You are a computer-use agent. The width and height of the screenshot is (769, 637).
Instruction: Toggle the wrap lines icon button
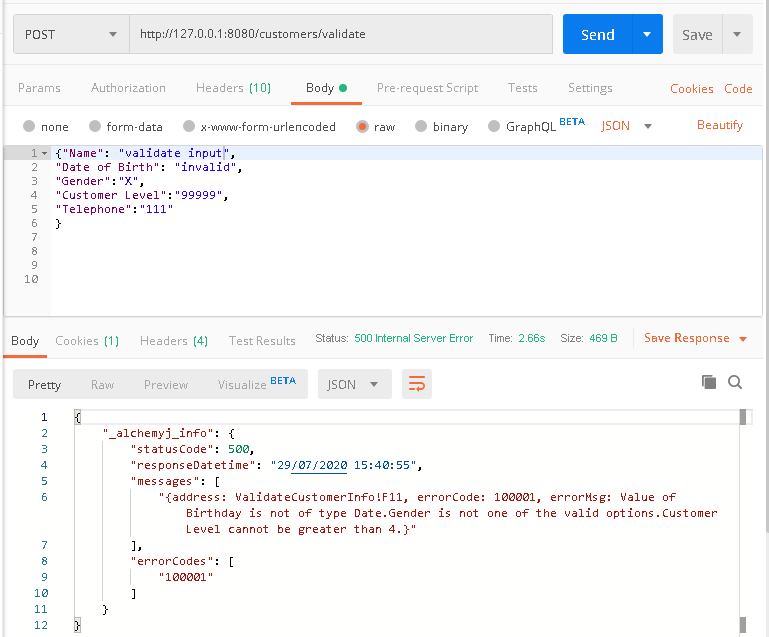pyautogui.click(x=416, y=384)
